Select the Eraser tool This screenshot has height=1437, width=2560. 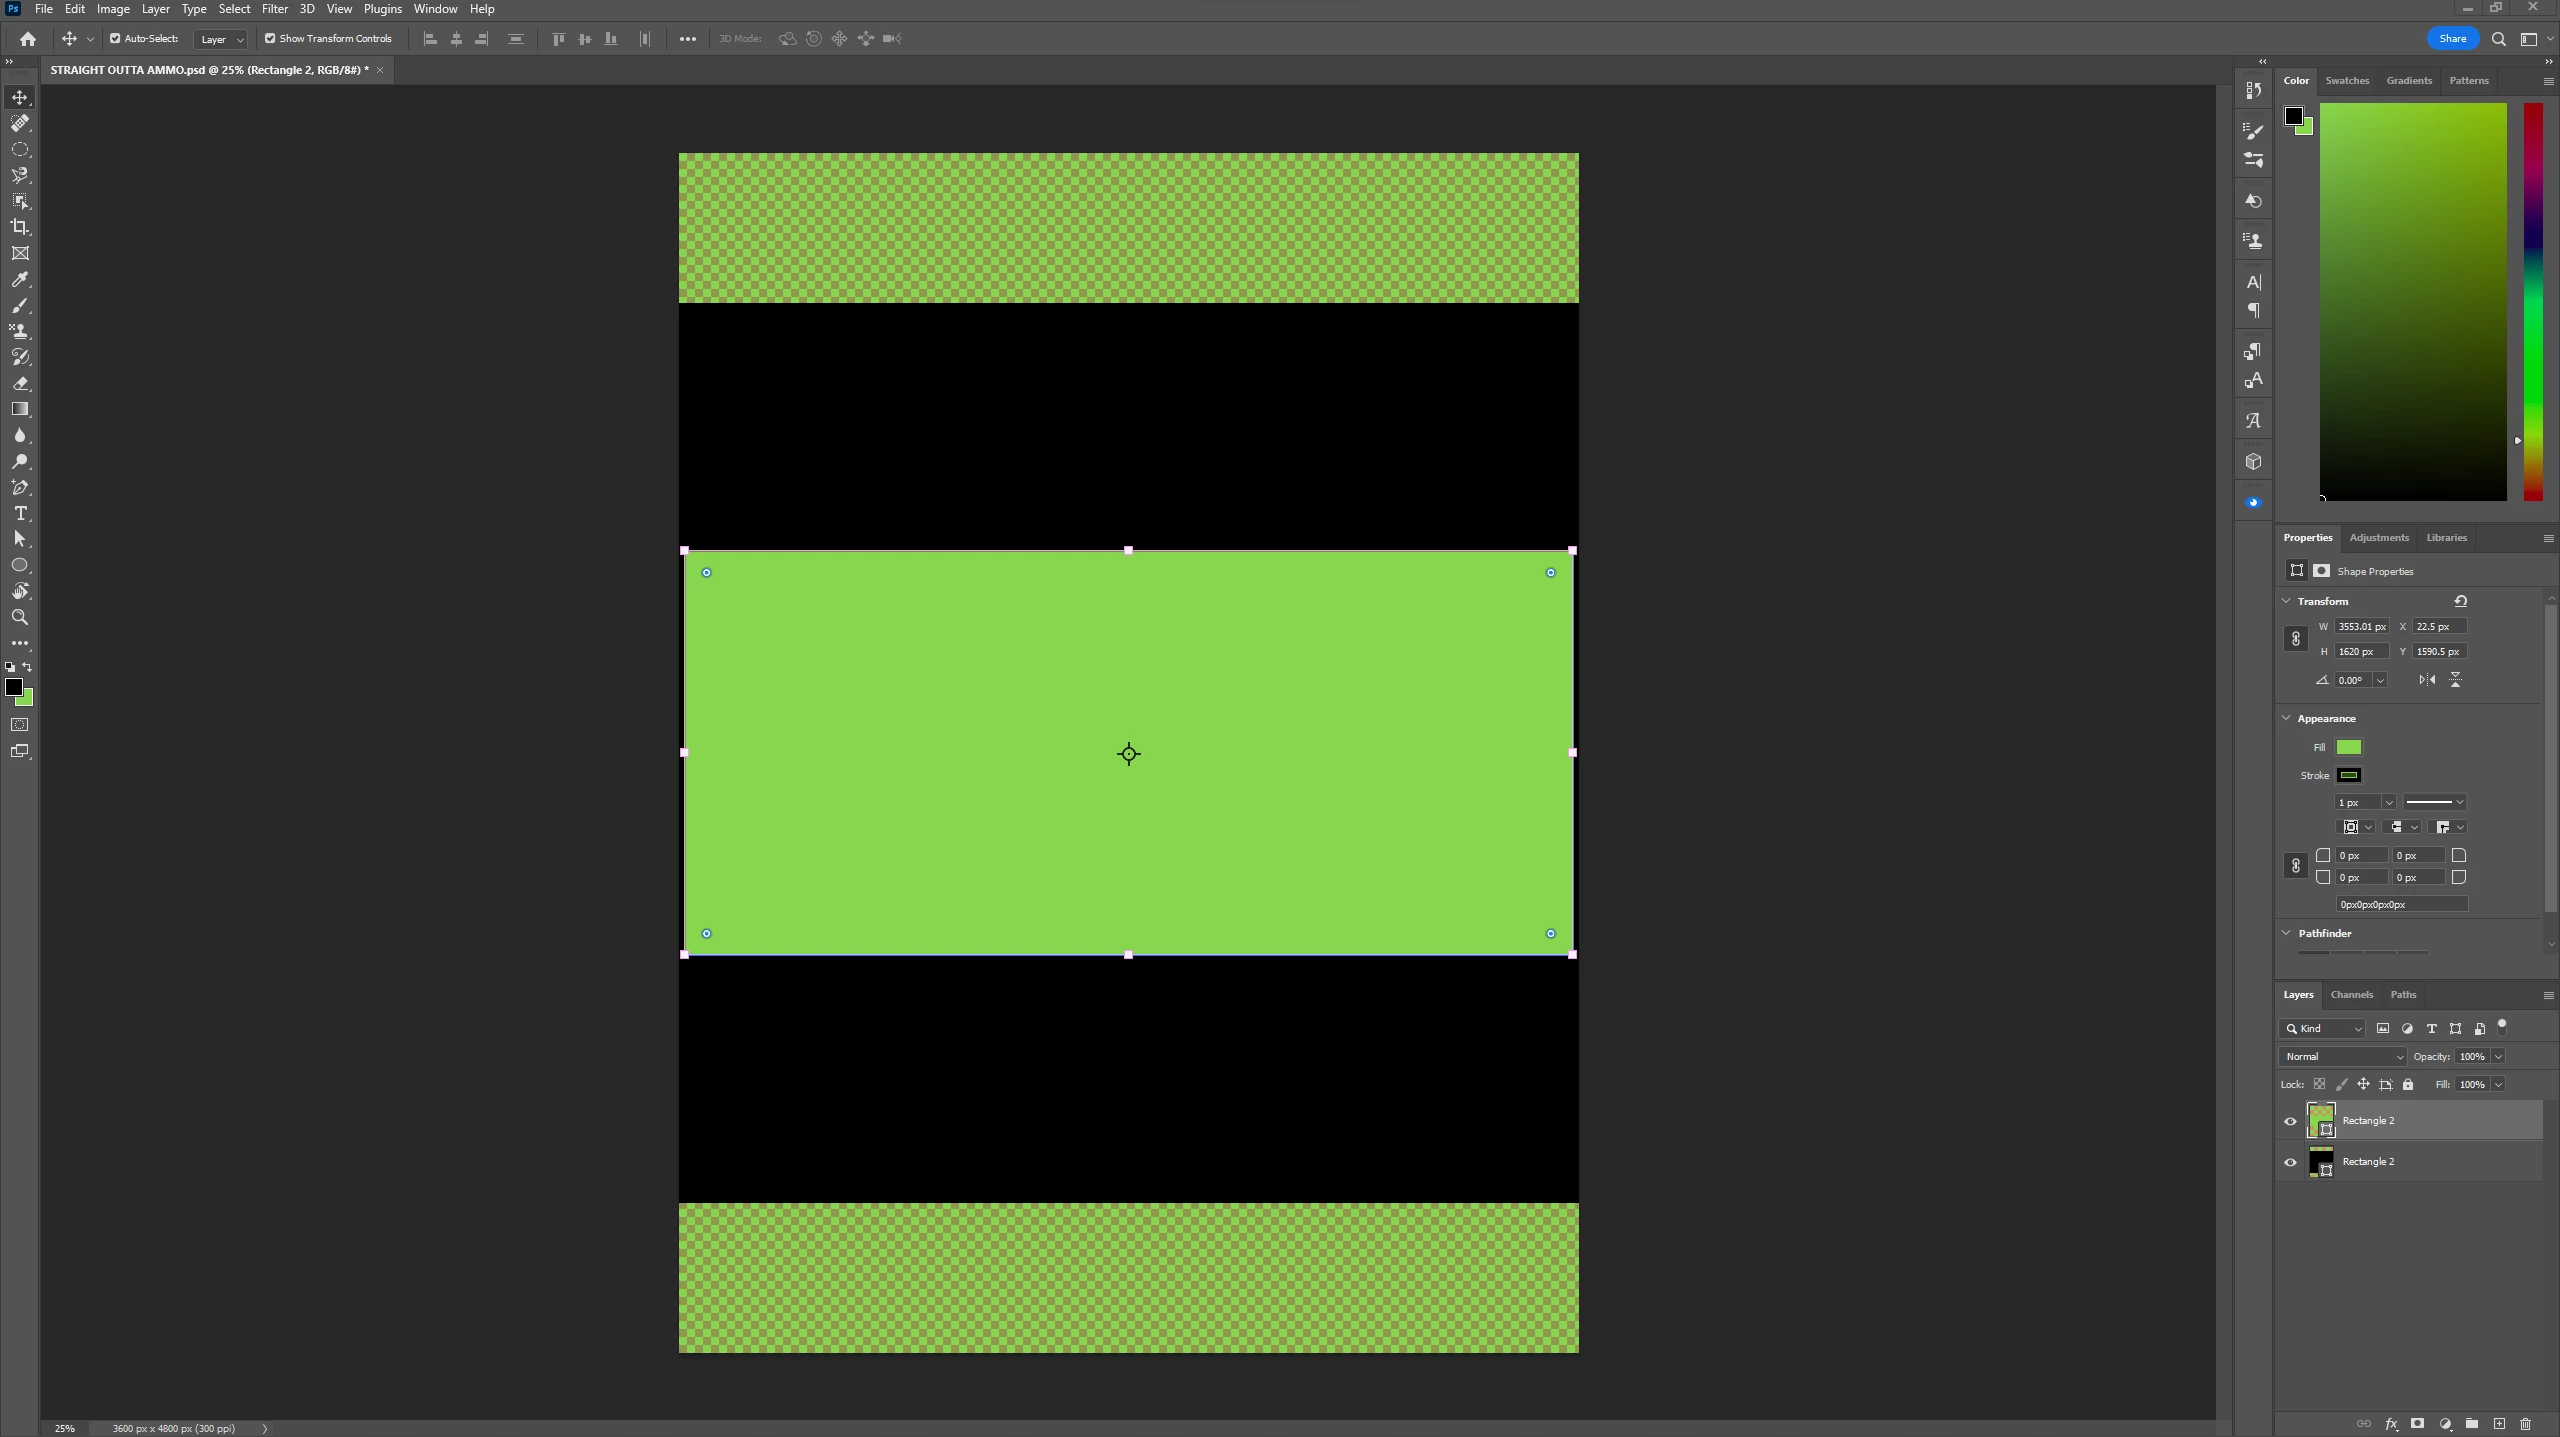tap(20, 383)
